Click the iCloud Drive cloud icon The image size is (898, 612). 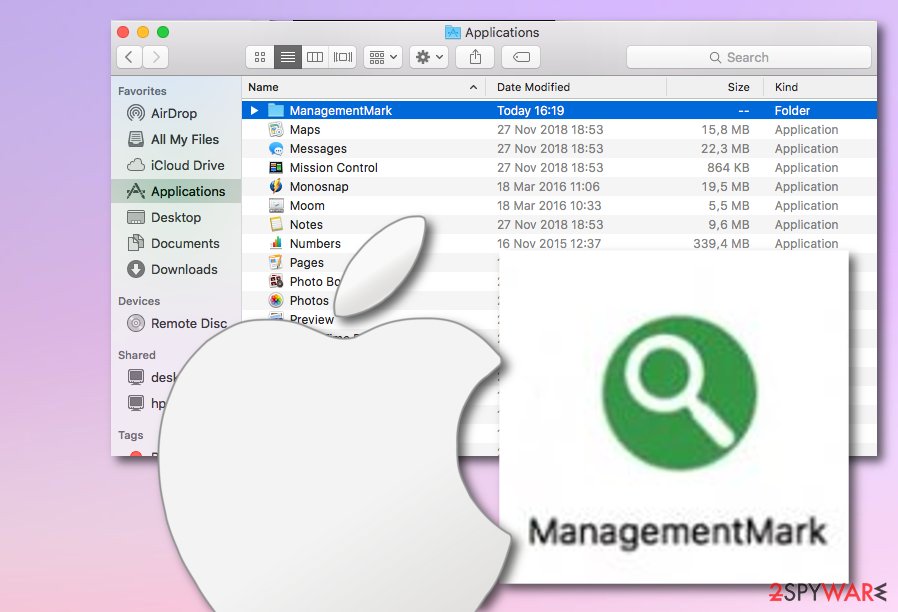click(x=136, y=165)
